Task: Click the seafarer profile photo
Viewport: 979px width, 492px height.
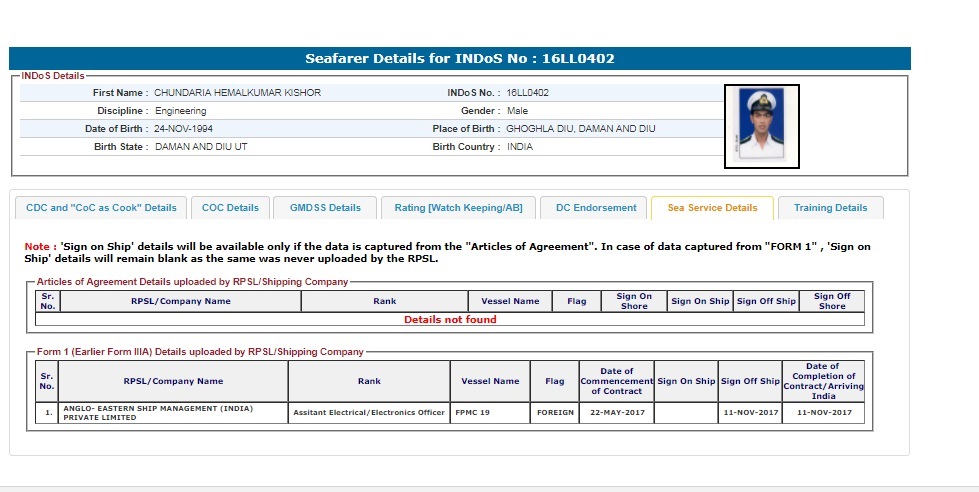Action: [x=761, y=126]
